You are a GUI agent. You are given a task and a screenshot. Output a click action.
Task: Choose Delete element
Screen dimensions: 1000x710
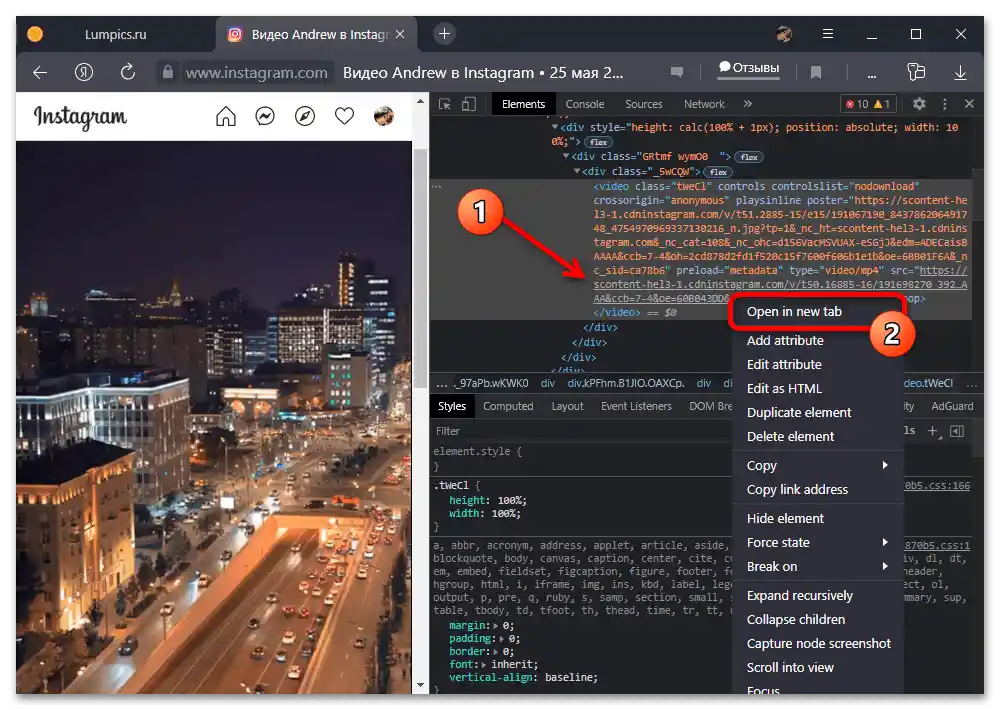point(790,437)
